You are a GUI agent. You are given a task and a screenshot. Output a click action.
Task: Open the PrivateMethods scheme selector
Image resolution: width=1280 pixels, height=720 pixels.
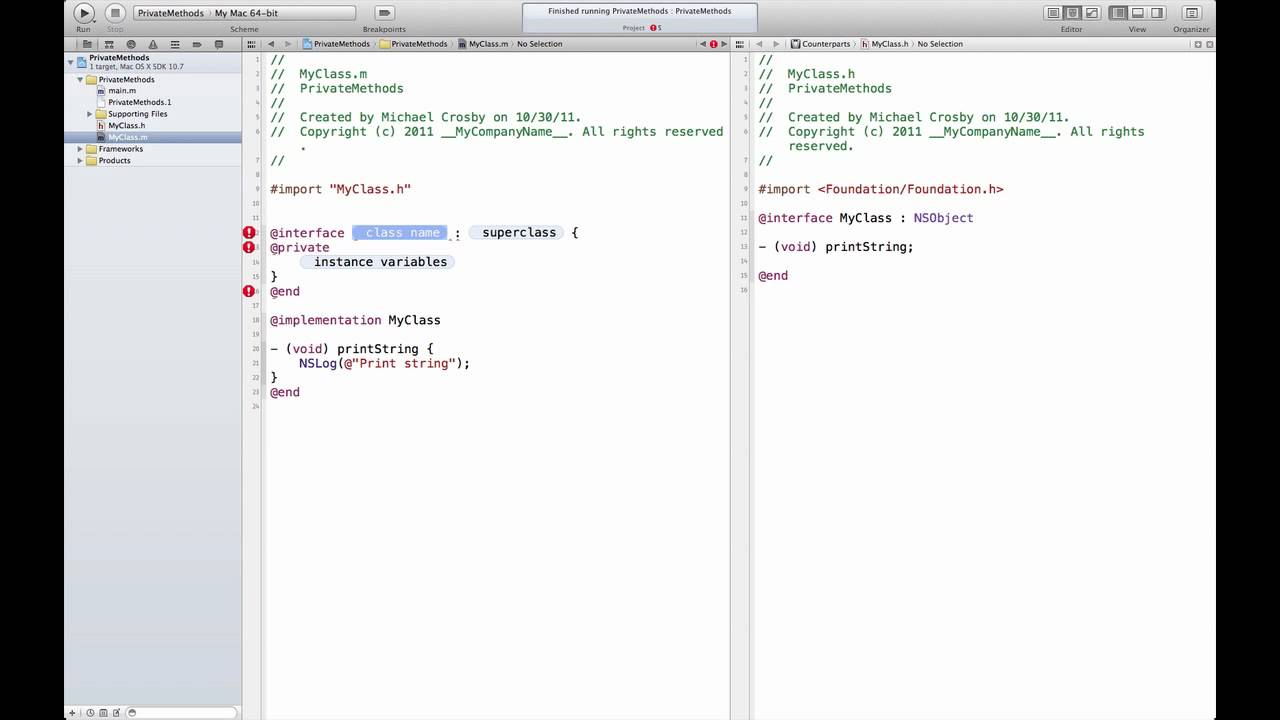(x=170, y=13)
